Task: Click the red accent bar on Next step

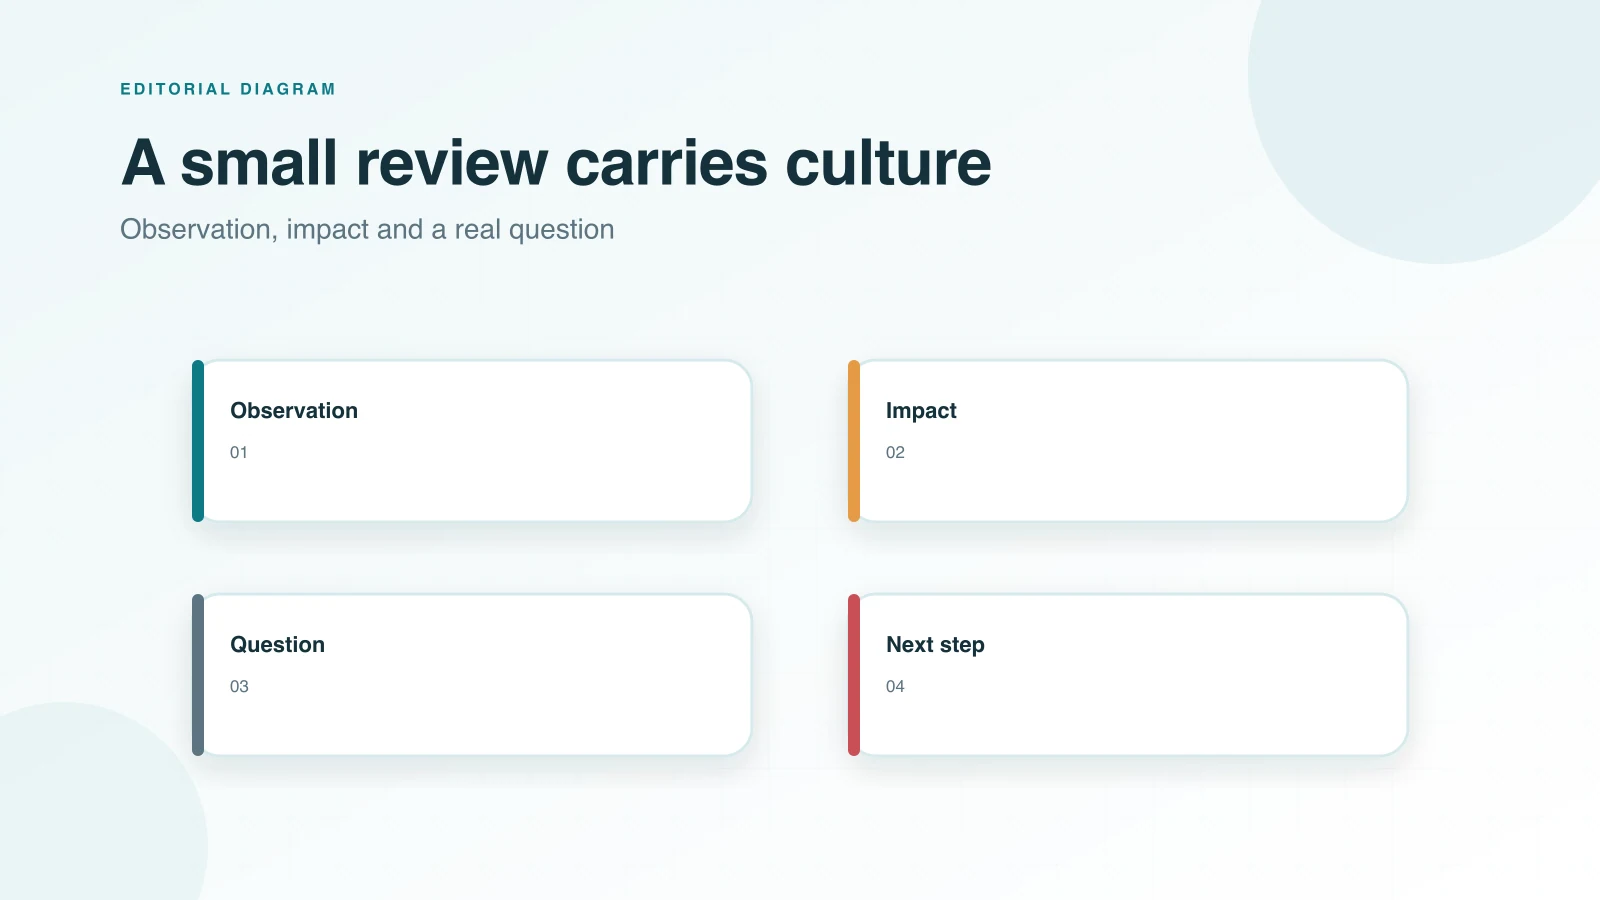Action: (x=854, y=675)
